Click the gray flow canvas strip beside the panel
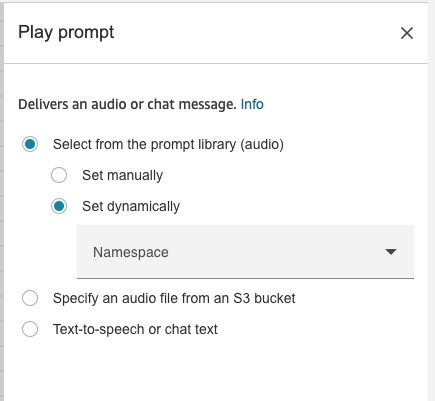 tap(2, 200)
